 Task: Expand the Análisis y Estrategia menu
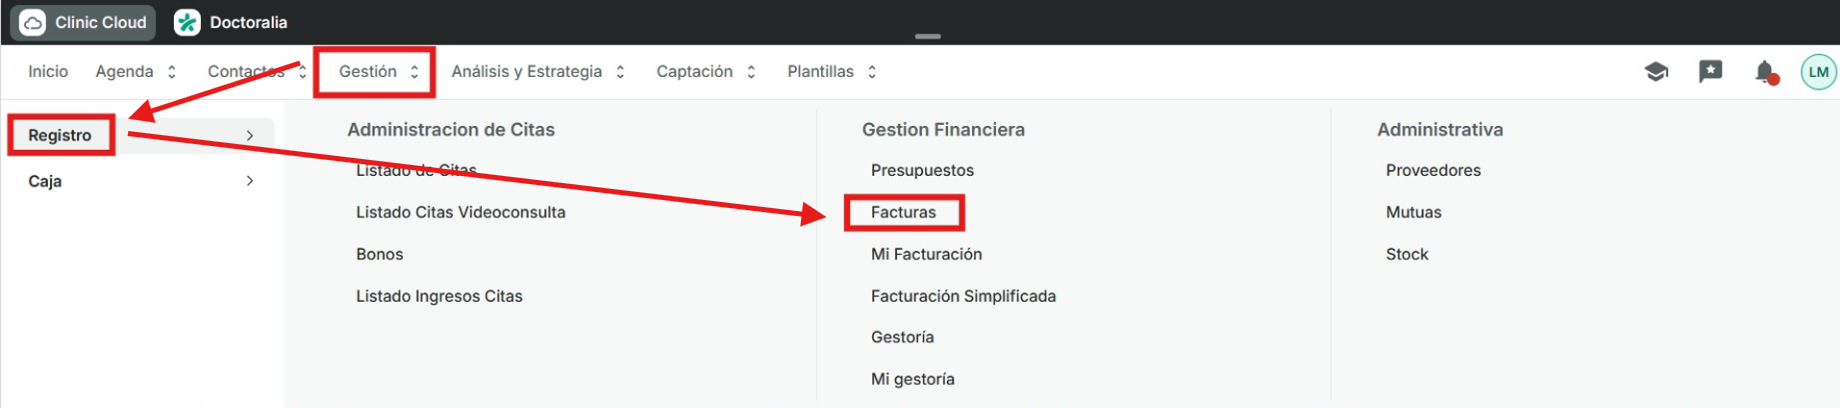(x=538, y=72)
